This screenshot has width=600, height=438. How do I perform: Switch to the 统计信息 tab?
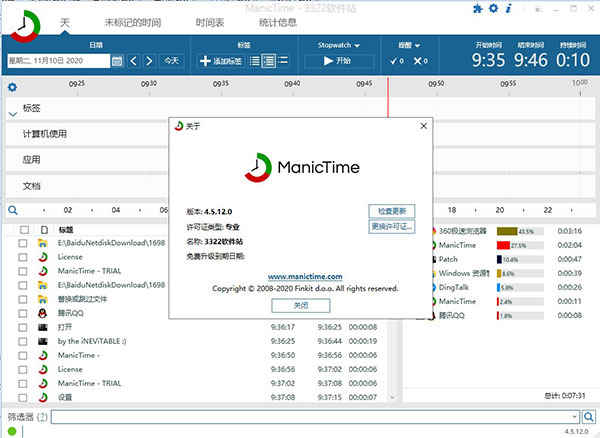click(278, 23)
